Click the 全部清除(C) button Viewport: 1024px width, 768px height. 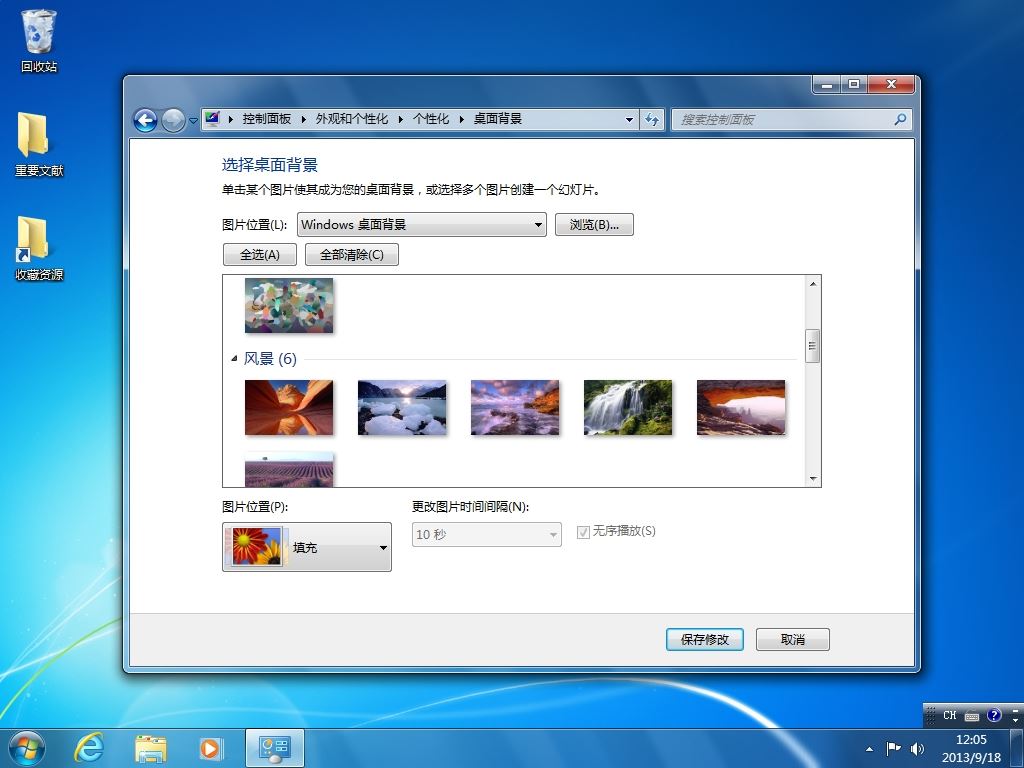[351, 255]
